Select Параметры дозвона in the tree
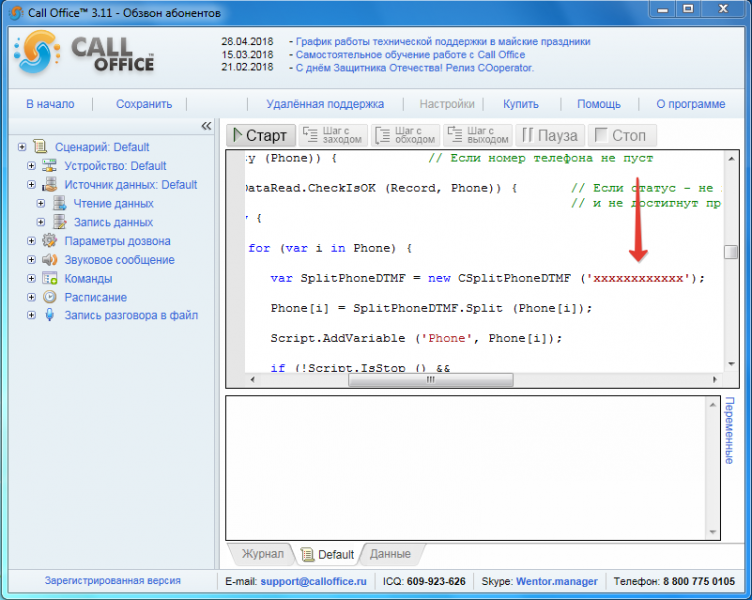Image resolution: width=752 pixels, height=600 pixels. point(118,241)
